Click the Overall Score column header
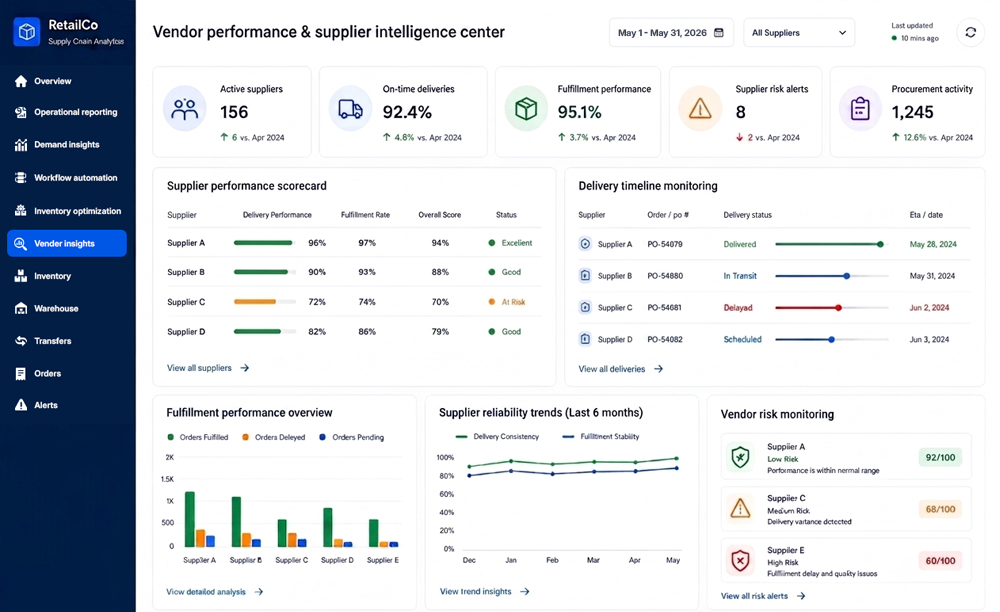 tap(439, 215)
